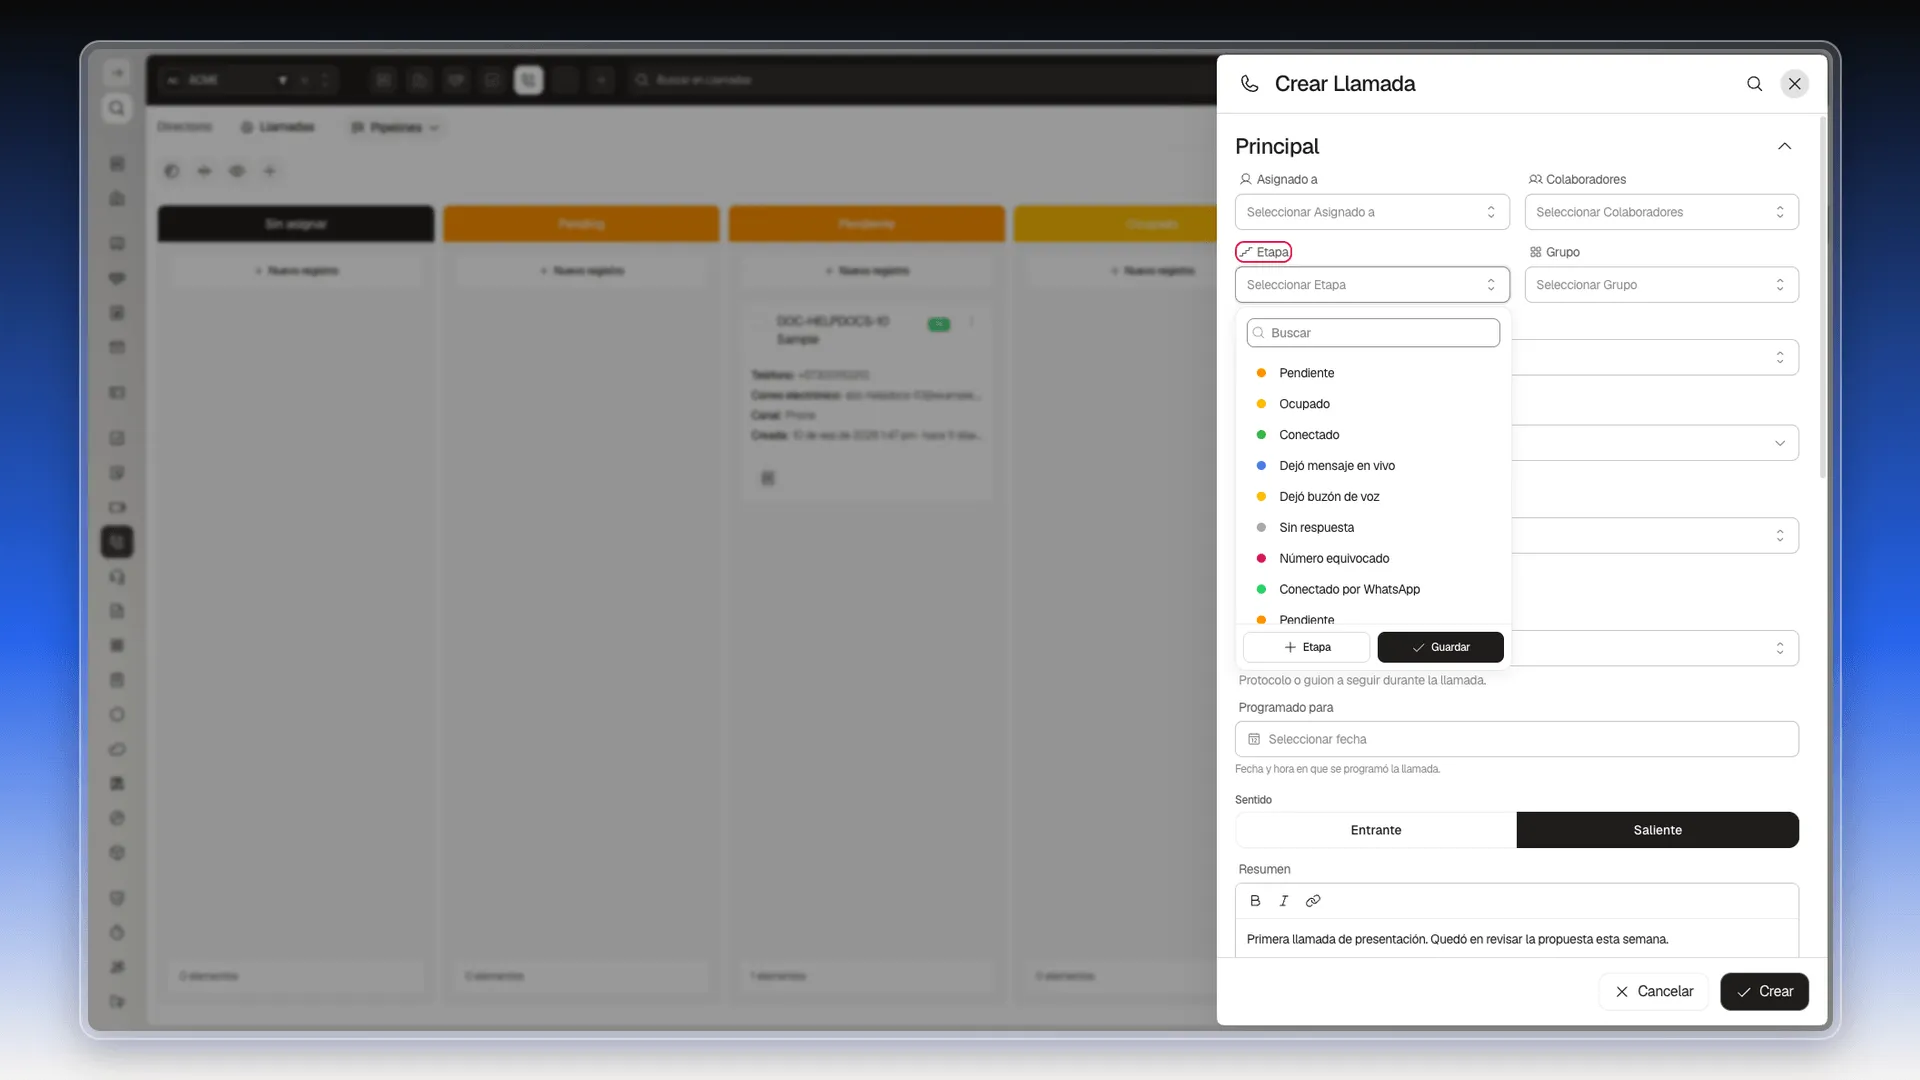This screenshot has width=1920, height=1080.
Task: Open the Seleccionar Etapa dropdown
Action: pos(1372,285)
